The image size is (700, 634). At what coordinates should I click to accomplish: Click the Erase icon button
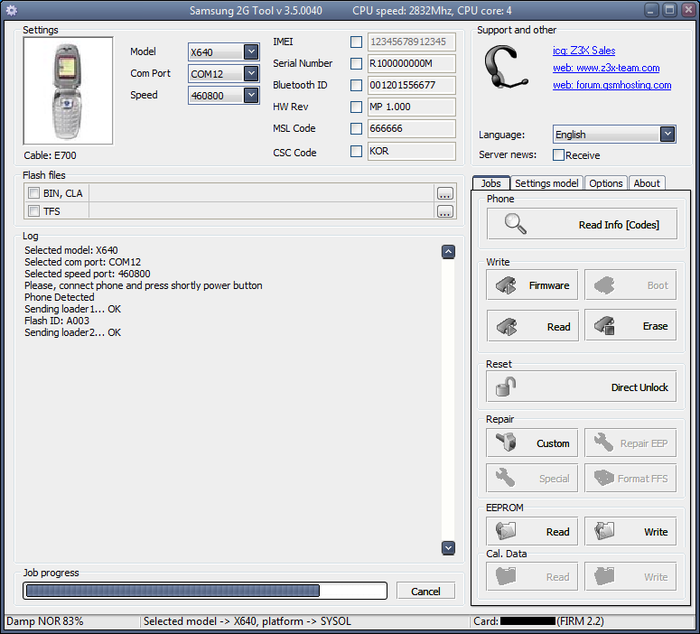pos(604,326)
